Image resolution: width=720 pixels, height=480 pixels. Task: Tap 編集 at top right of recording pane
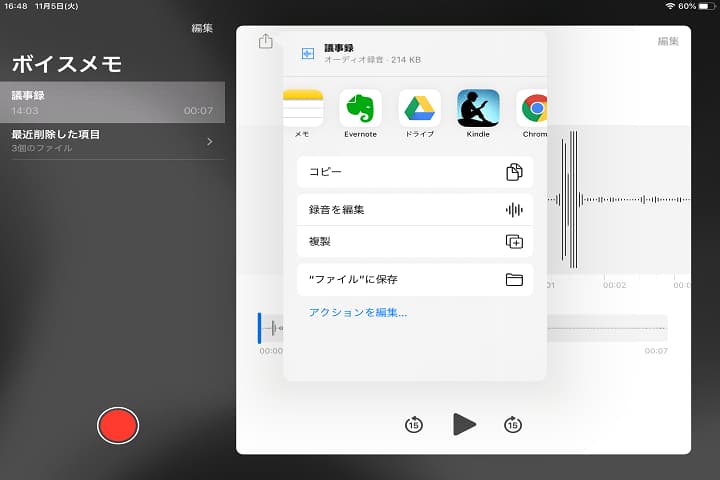668,41
